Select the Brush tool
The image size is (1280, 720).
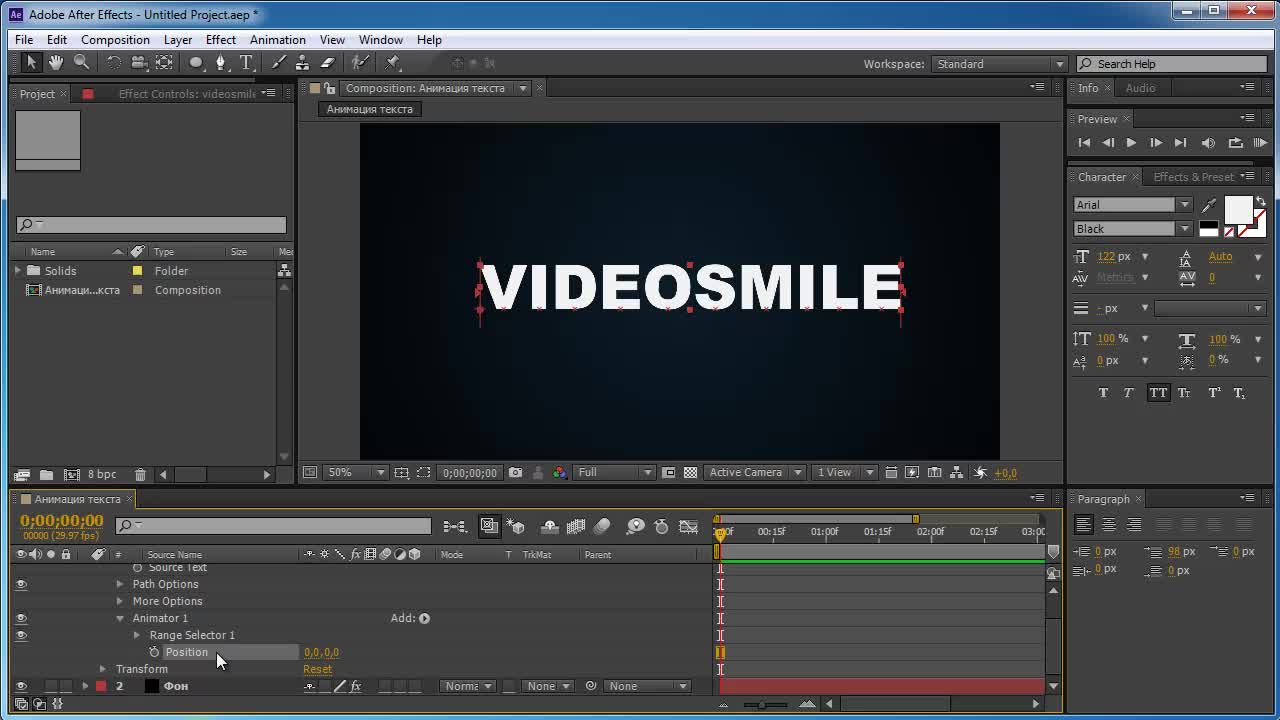(x=279, y=63)
